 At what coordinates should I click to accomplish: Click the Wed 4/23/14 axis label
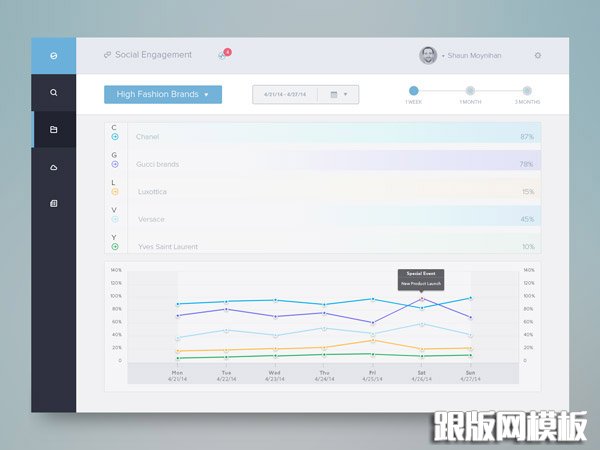[275, 376]
